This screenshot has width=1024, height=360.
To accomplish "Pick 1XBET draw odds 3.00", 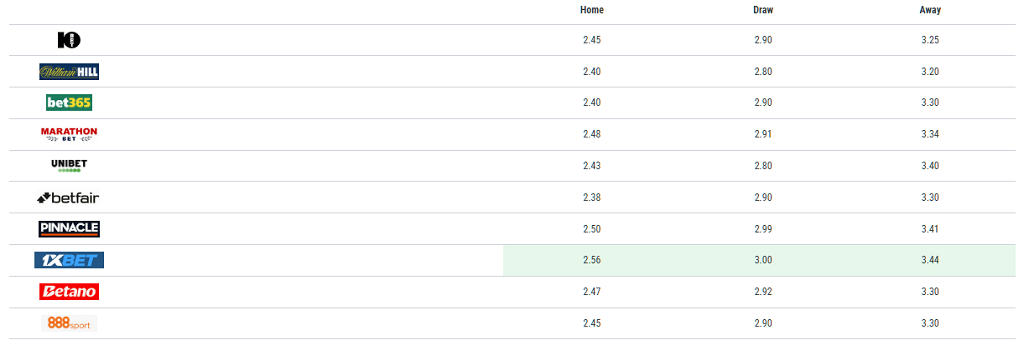I will click(763, 260).
